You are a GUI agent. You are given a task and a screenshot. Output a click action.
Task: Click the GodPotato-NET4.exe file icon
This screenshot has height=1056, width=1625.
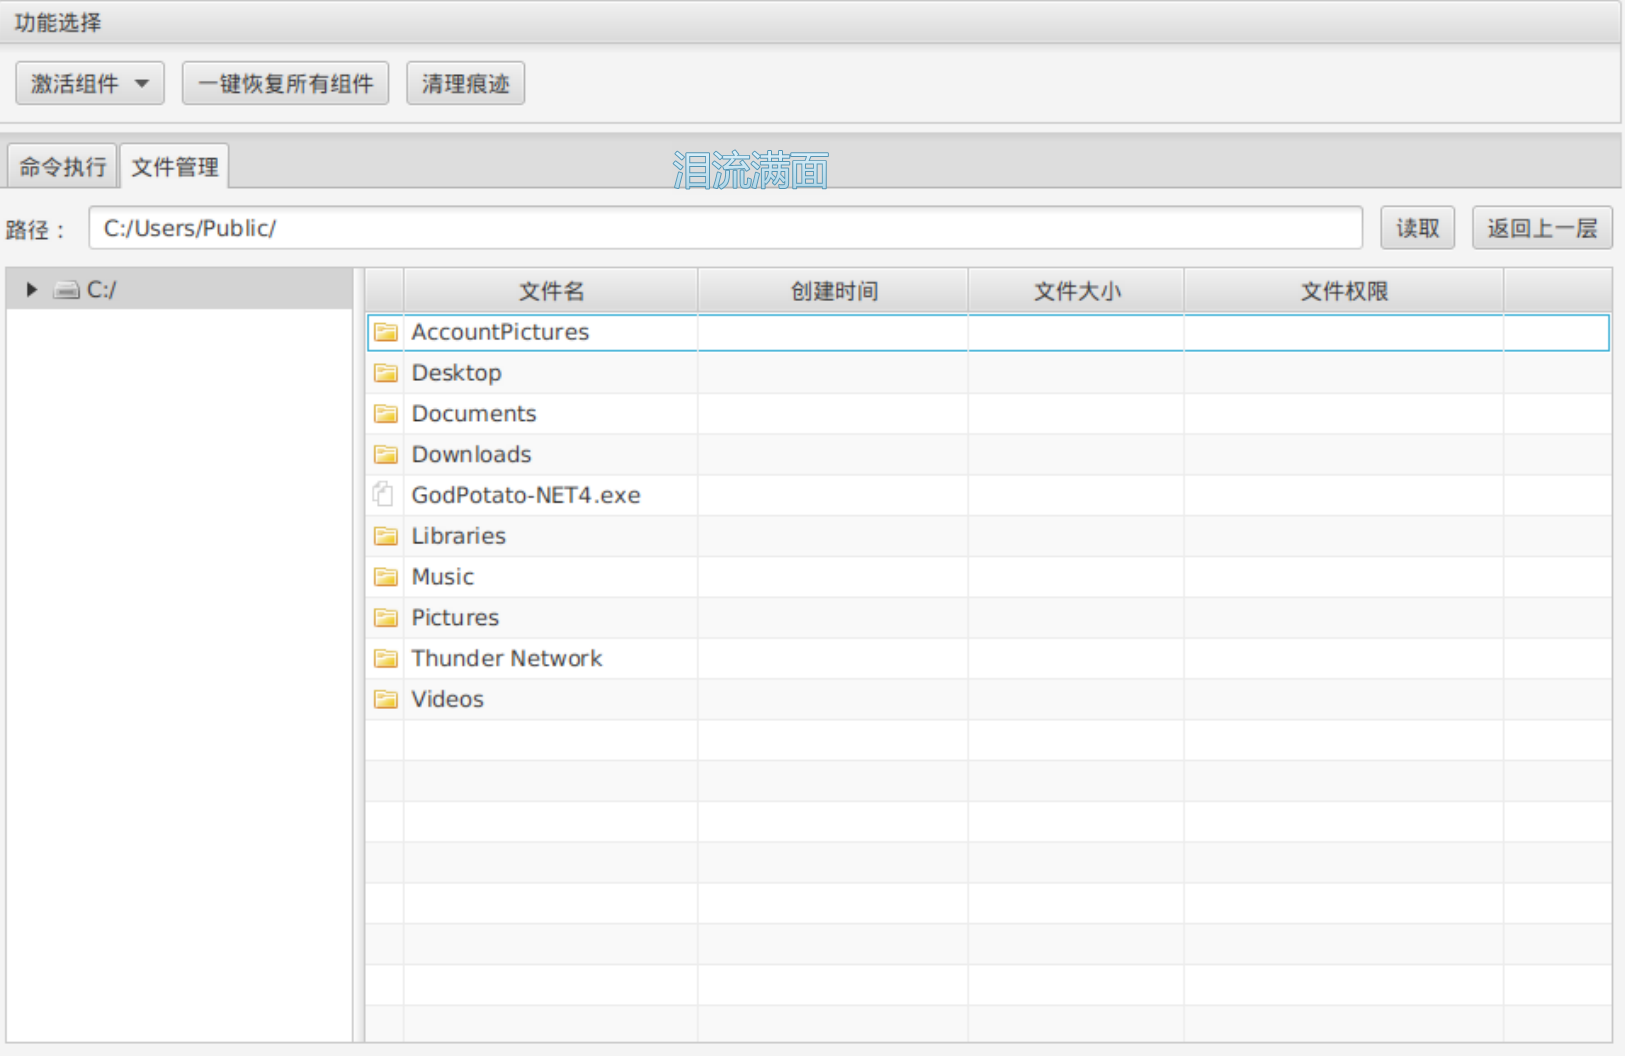383,495
